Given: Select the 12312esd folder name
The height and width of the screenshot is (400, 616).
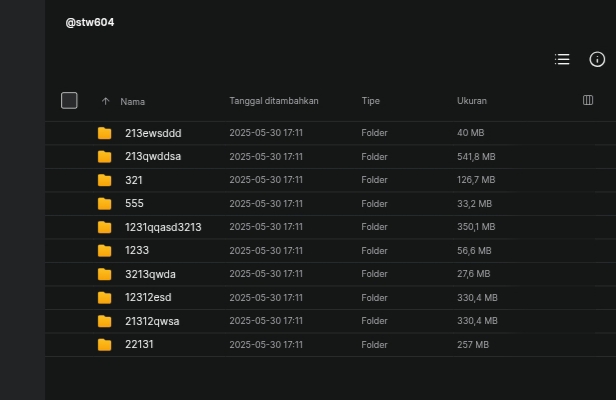Looking at the screenshot, I should [148, 297].
